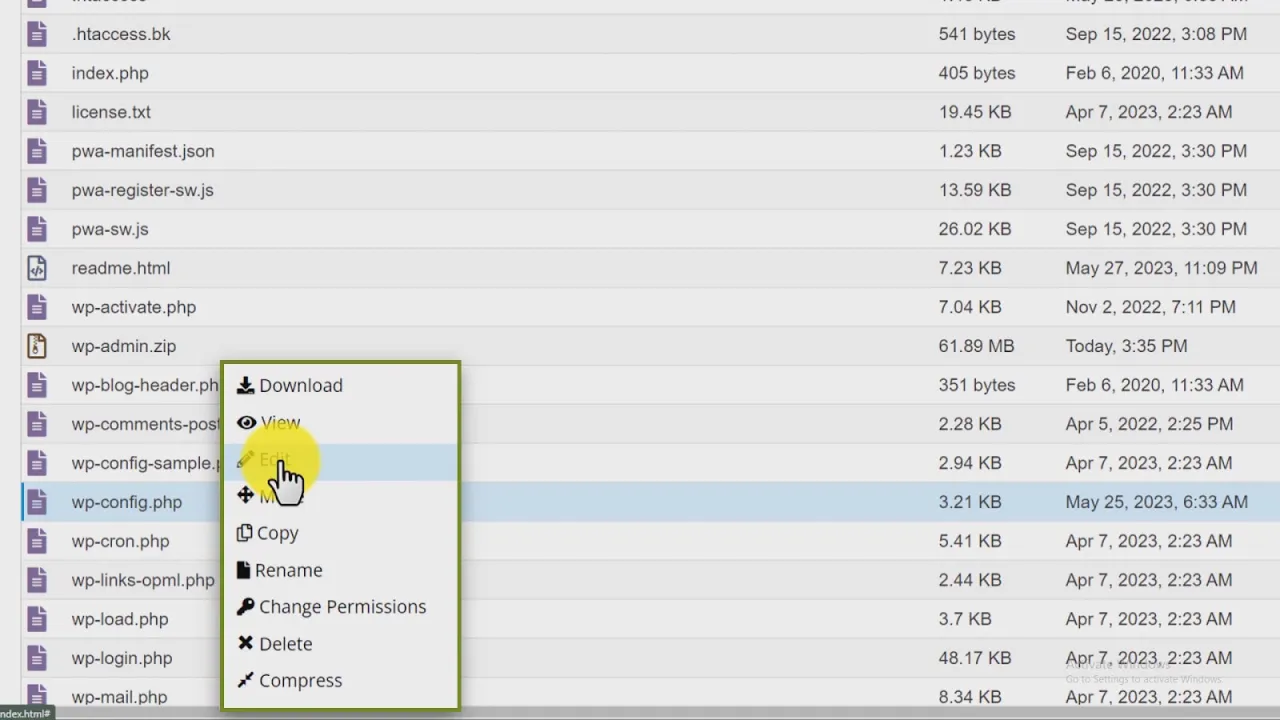1280x720 pixels.
Task: Click the file icon beside wp-login.php
Action: pos(37,658)
